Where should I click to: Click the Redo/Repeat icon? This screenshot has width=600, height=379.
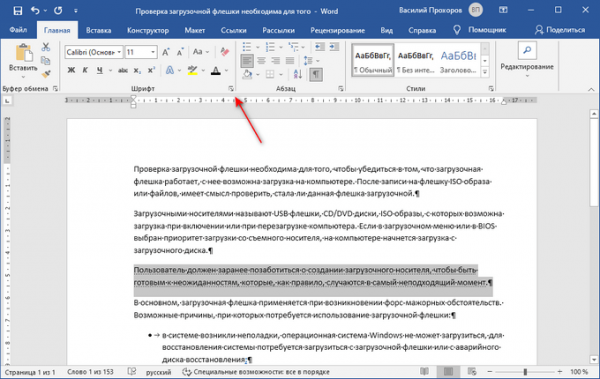coord(58,11)
